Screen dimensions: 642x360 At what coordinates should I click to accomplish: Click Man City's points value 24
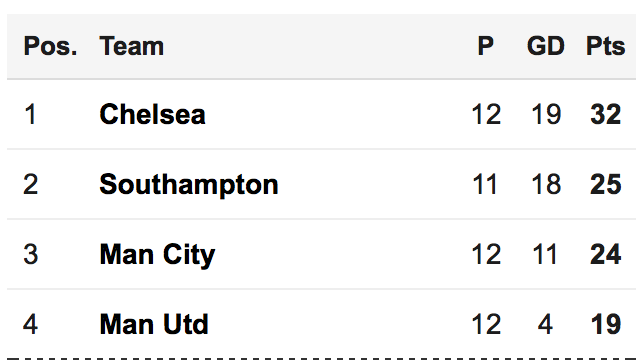[x=606, y=254]
